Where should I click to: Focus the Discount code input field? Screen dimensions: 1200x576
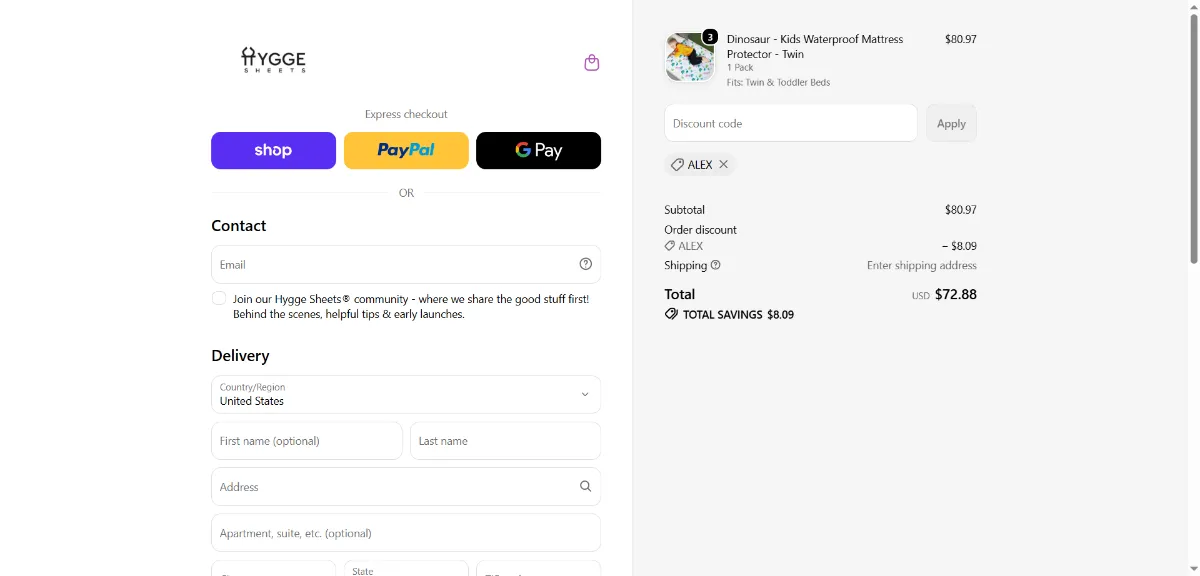[x=791, y=123]
